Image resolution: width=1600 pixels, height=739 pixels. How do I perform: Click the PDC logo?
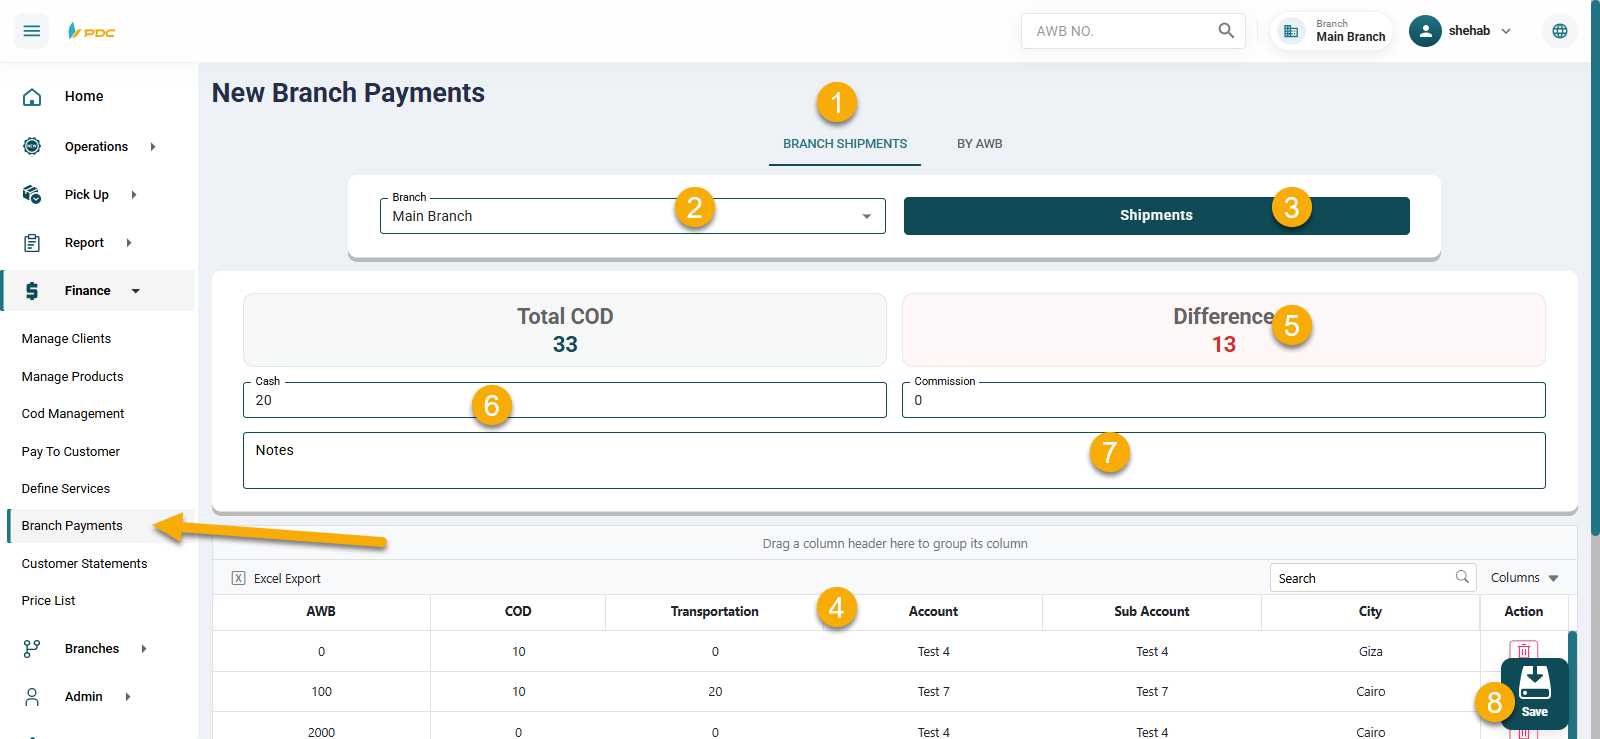point(91,31)
